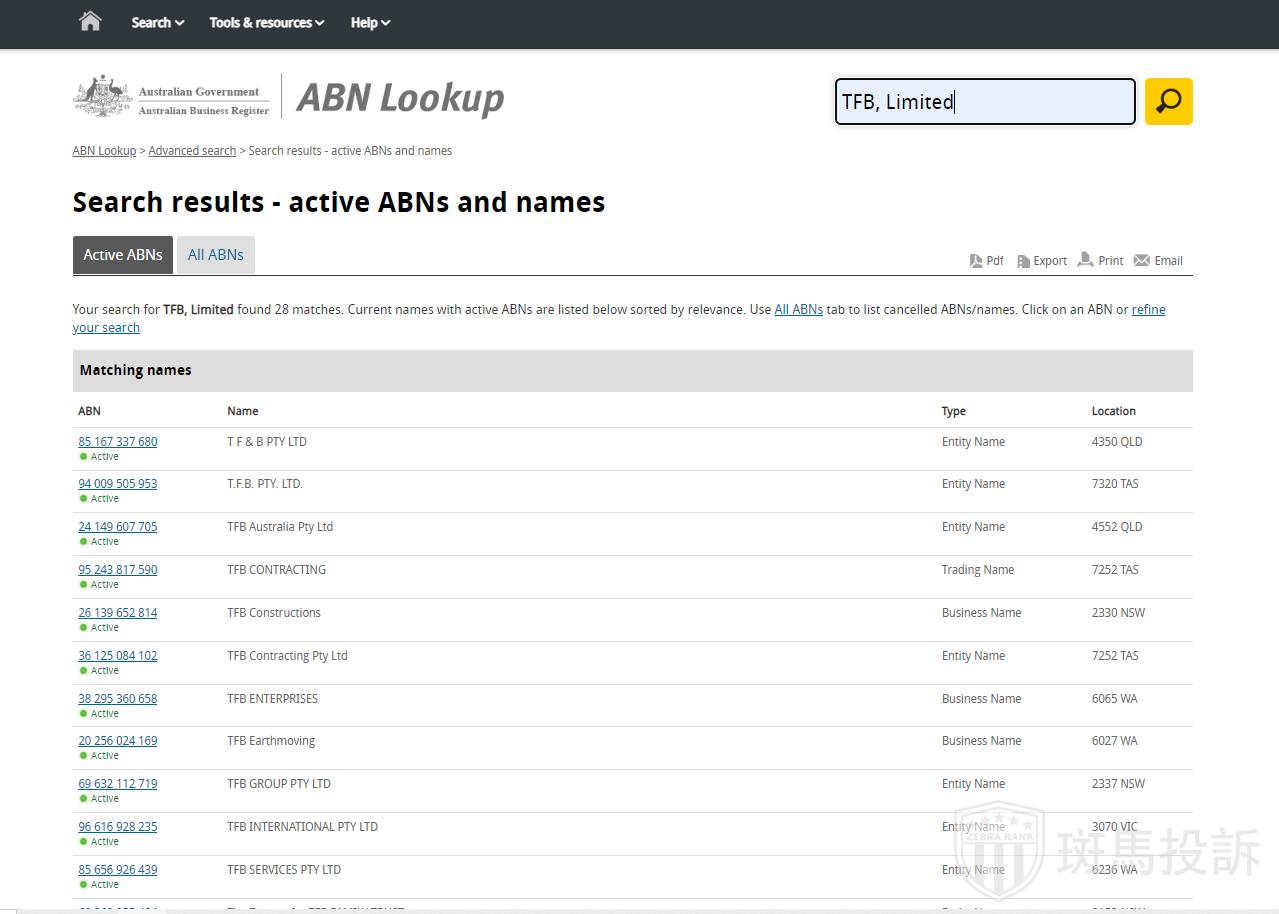Click into the search text field
Viewport: 1279px width, 914px height.
click(x=984, y=102)
